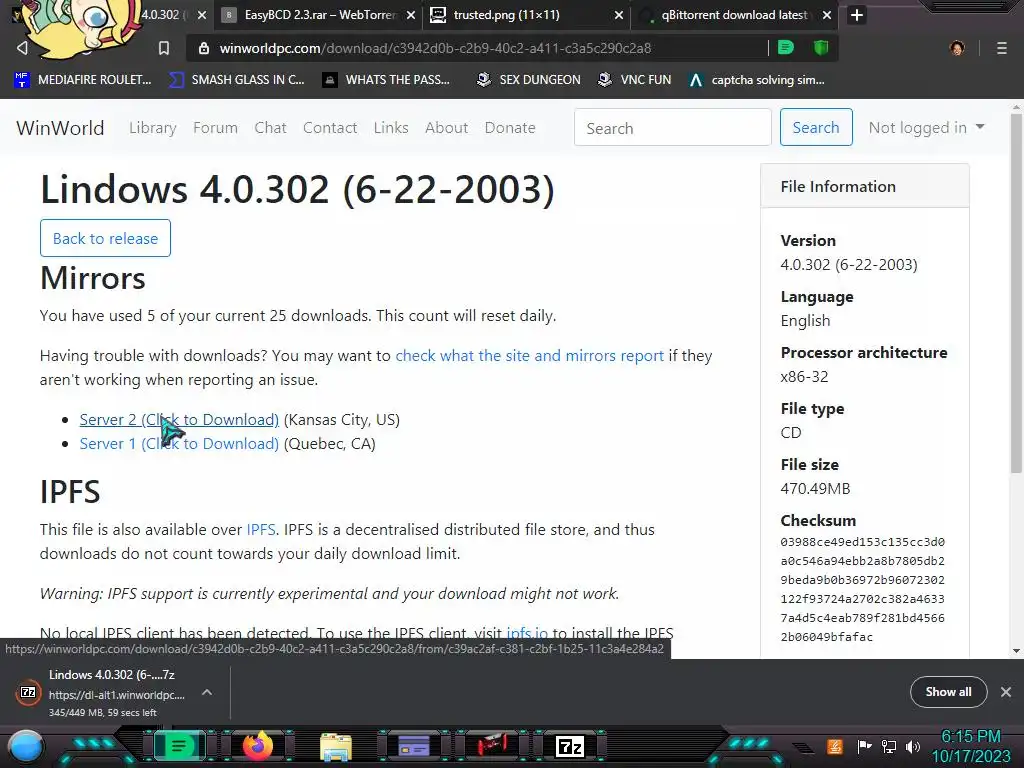Image resolution: width=1024 pixels, height=768 pixels.
Task: Open the Start orb button
Action: pyautogui.click(x=25, y=748)
